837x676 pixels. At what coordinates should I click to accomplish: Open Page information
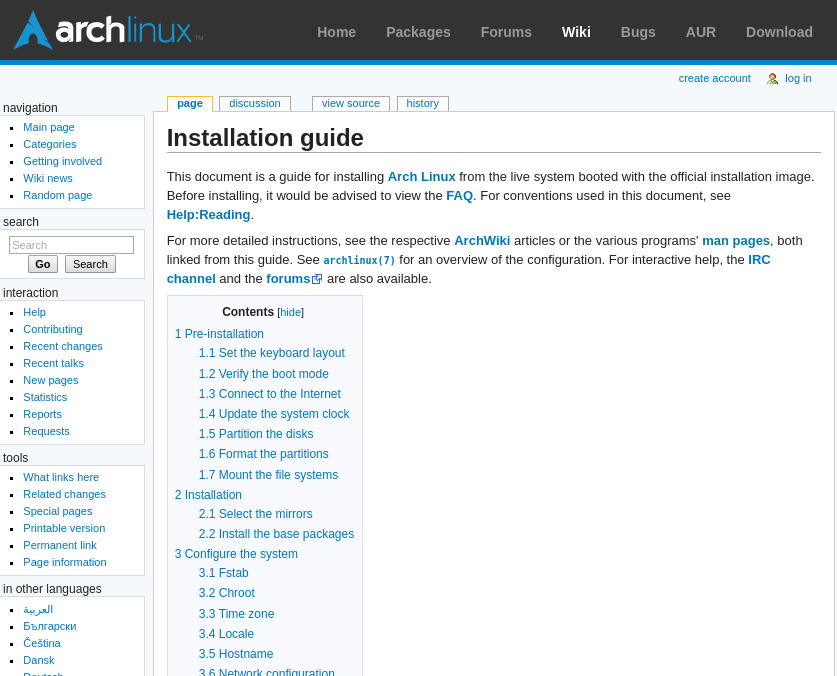pos(65,562)
